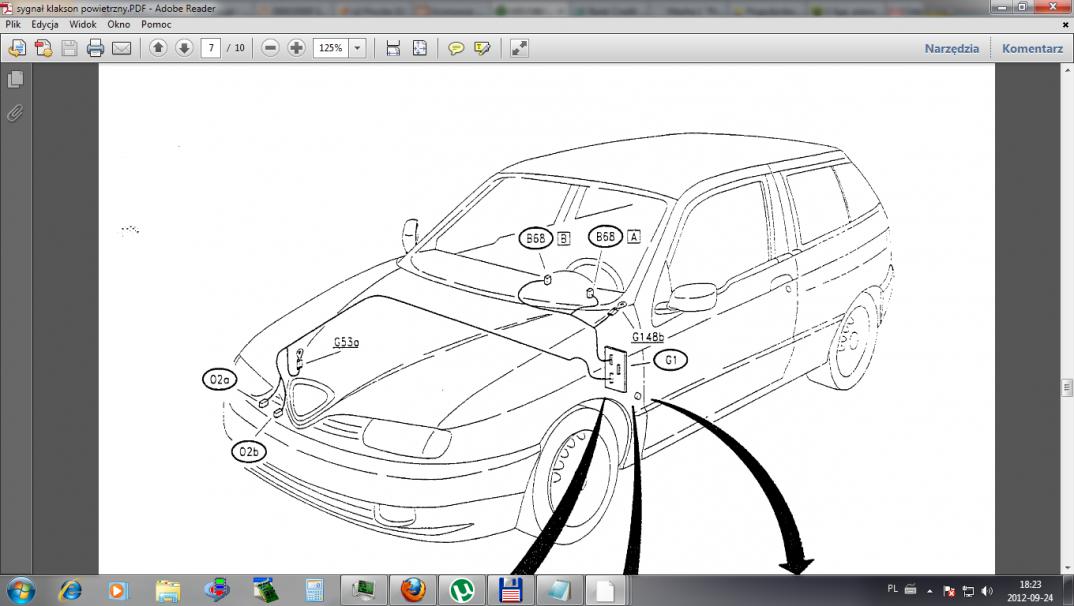Open the zoom level dropdown arrow
Screen dimensions: 1074x606
click(x=358, y=48)
